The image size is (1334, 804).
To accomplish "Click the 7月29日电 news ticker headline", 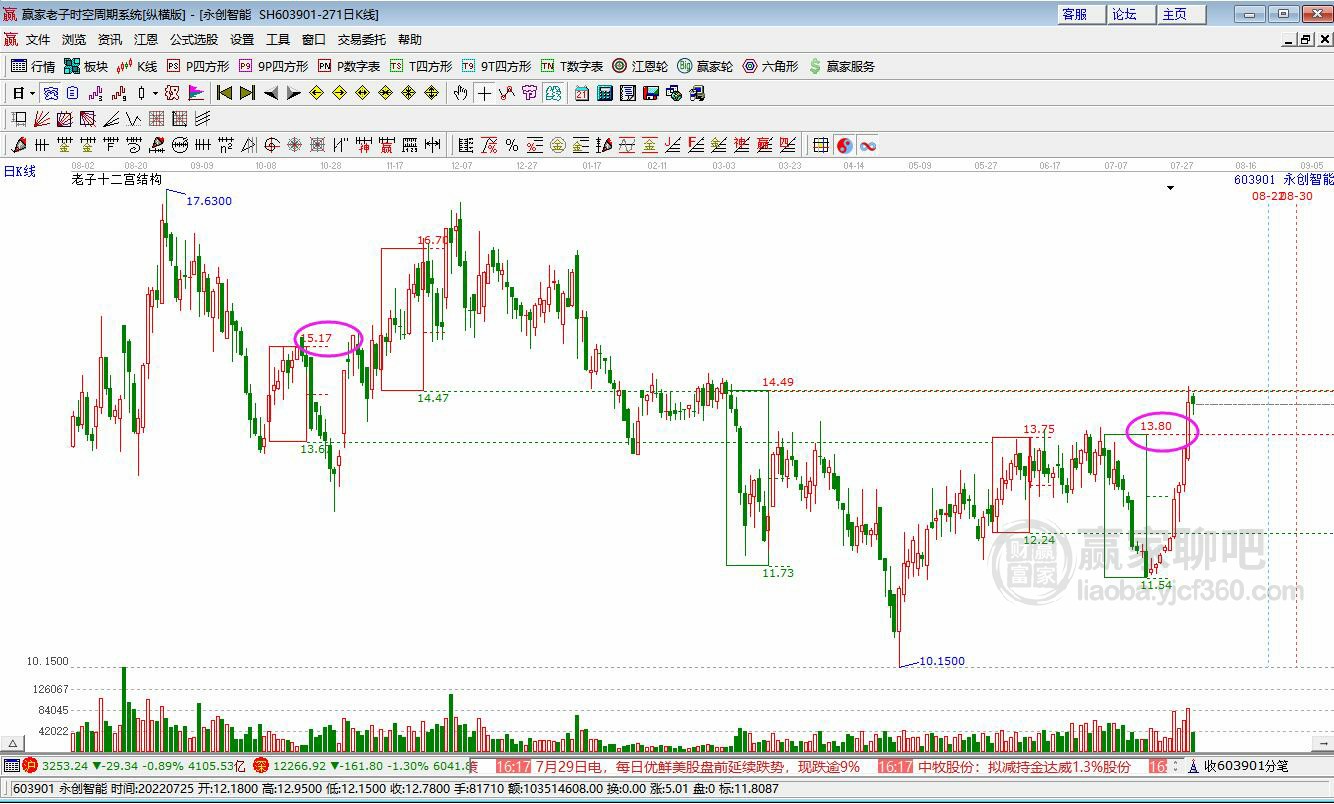I will coord(697,767).
